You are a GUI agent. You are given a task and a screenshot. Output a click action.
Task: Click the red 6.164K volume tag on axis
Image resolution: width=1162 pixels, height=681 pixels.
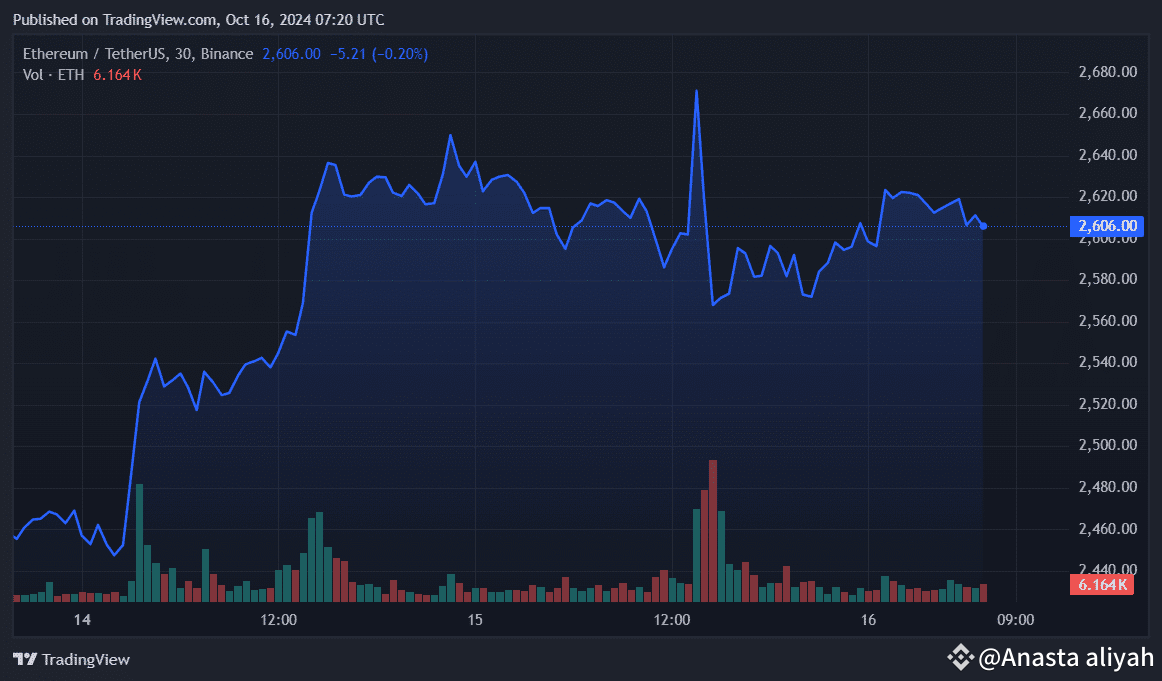click(1102, 585)
